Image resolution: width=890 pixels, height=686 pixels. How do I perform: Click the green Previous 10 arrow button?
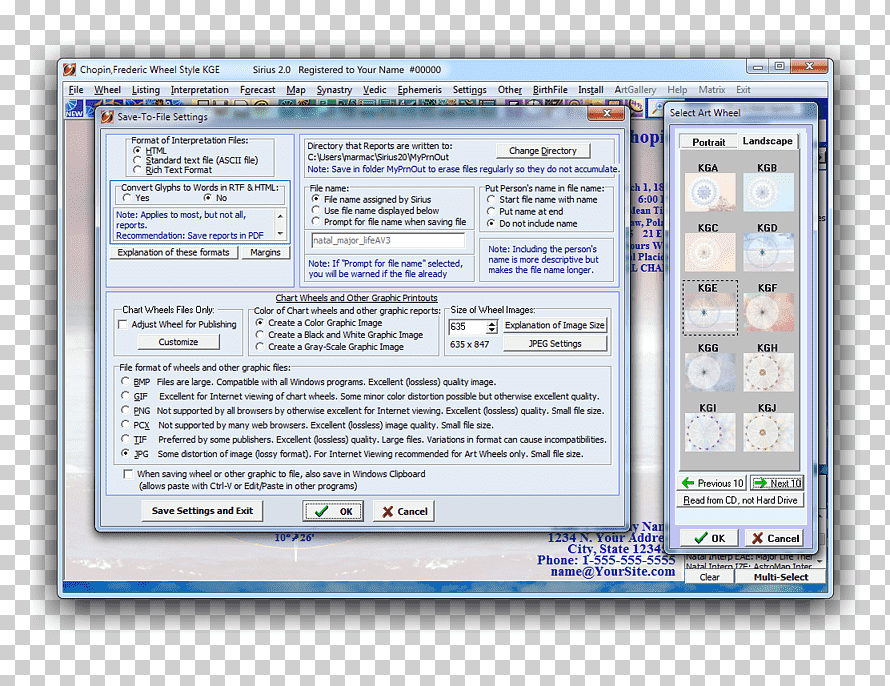(x=711, y=483)
